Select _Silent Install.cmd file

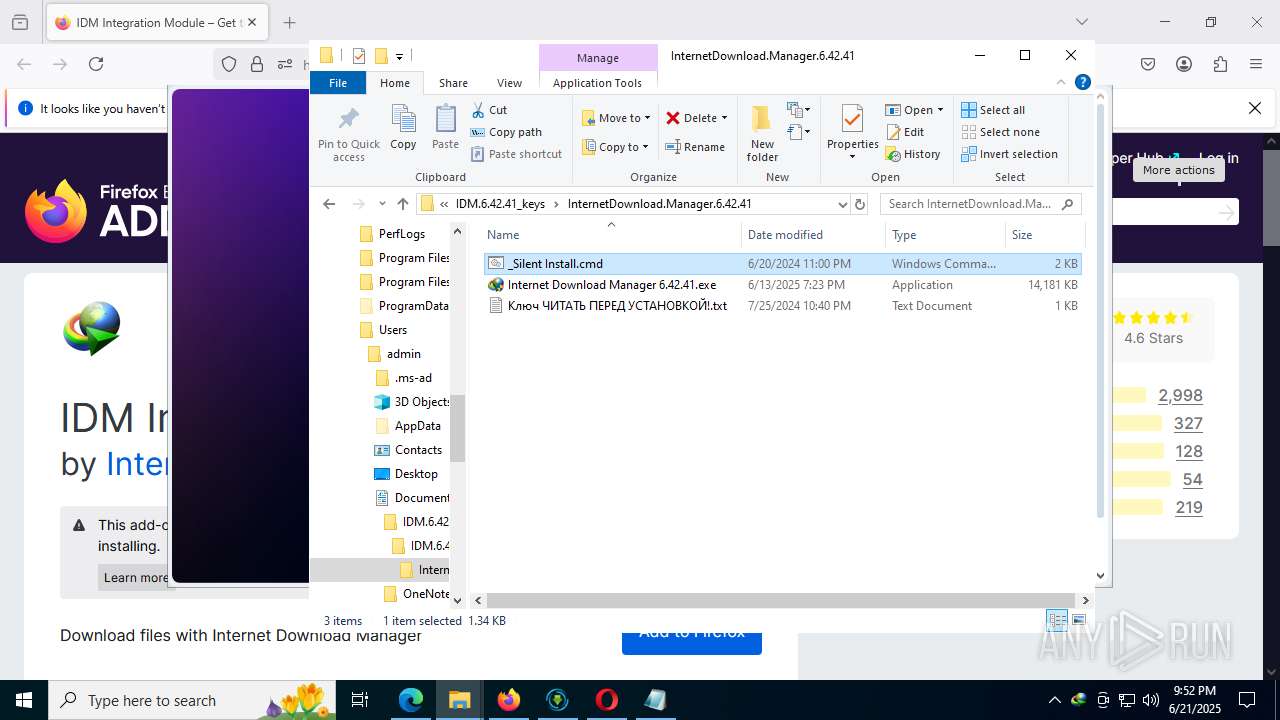click(x=782, y=264)
